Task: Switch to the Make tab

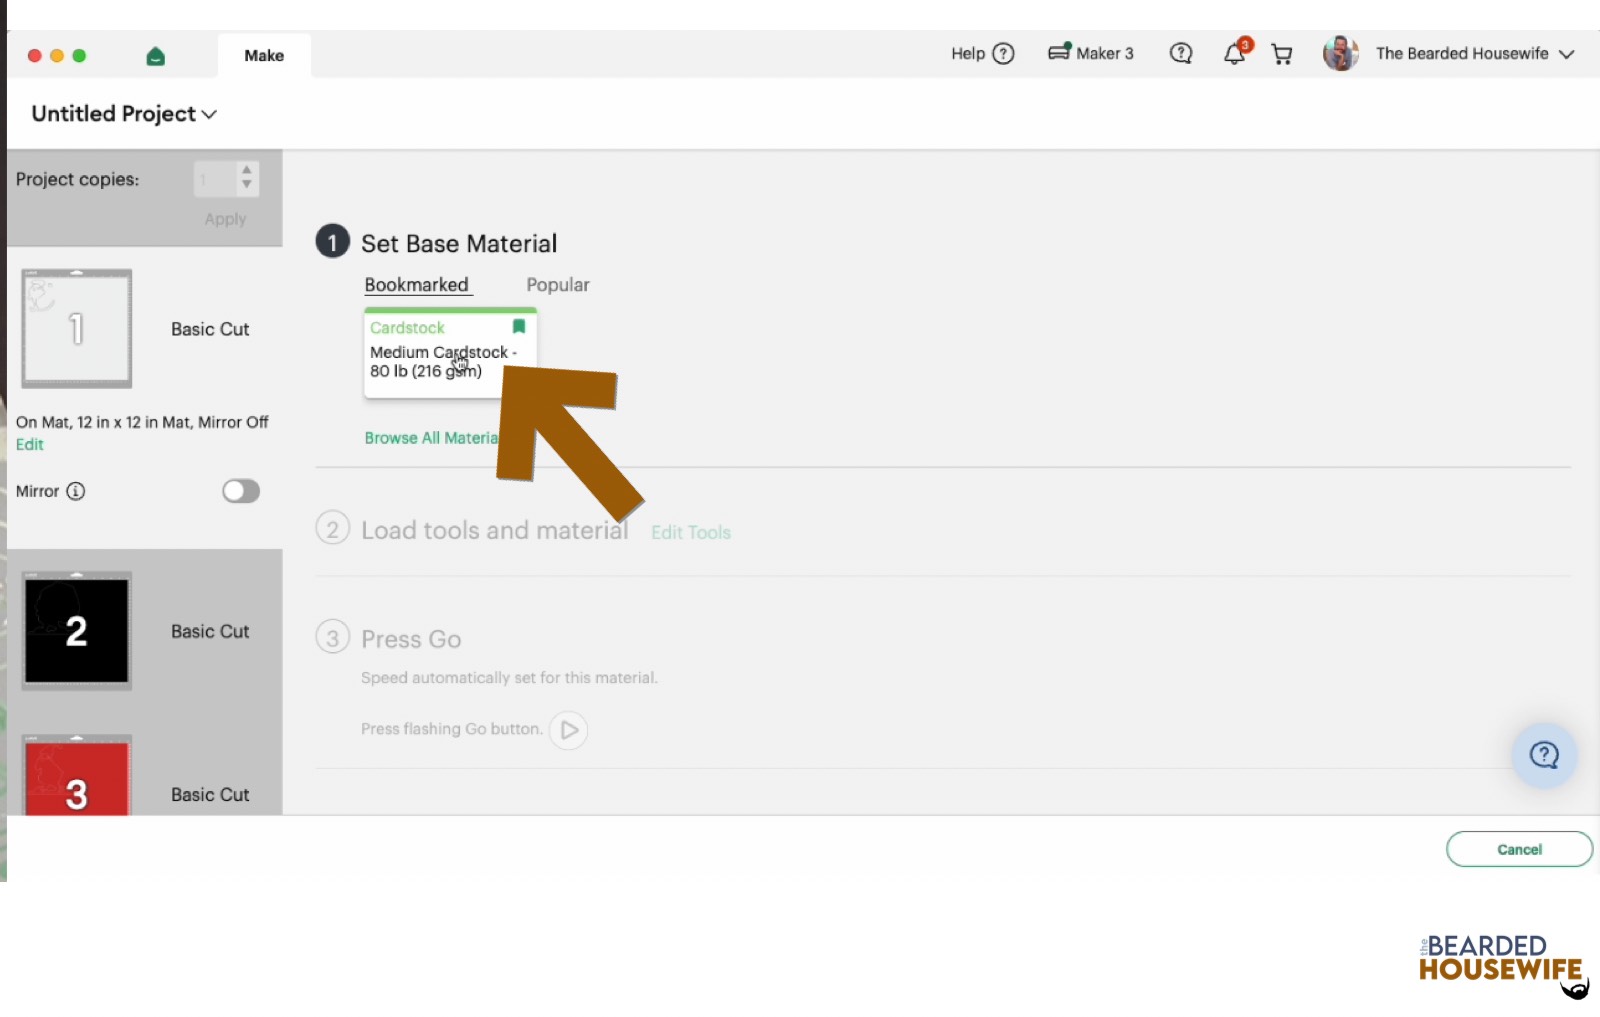Action: coord(264,56)
